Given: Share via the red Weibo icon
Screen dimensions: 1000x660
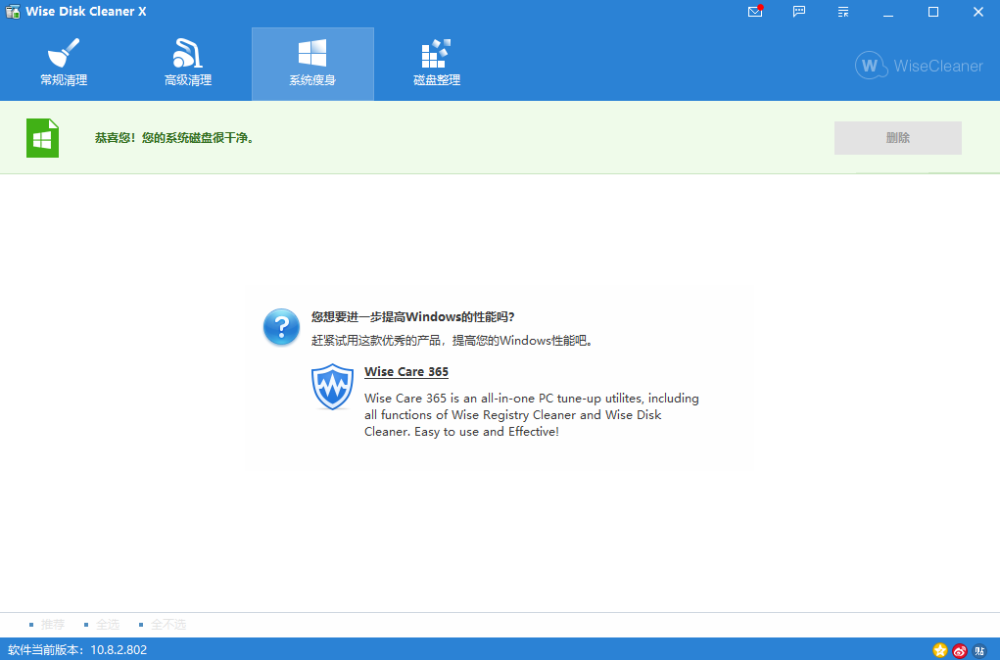Looking at the screenshot, I should 960,650.
